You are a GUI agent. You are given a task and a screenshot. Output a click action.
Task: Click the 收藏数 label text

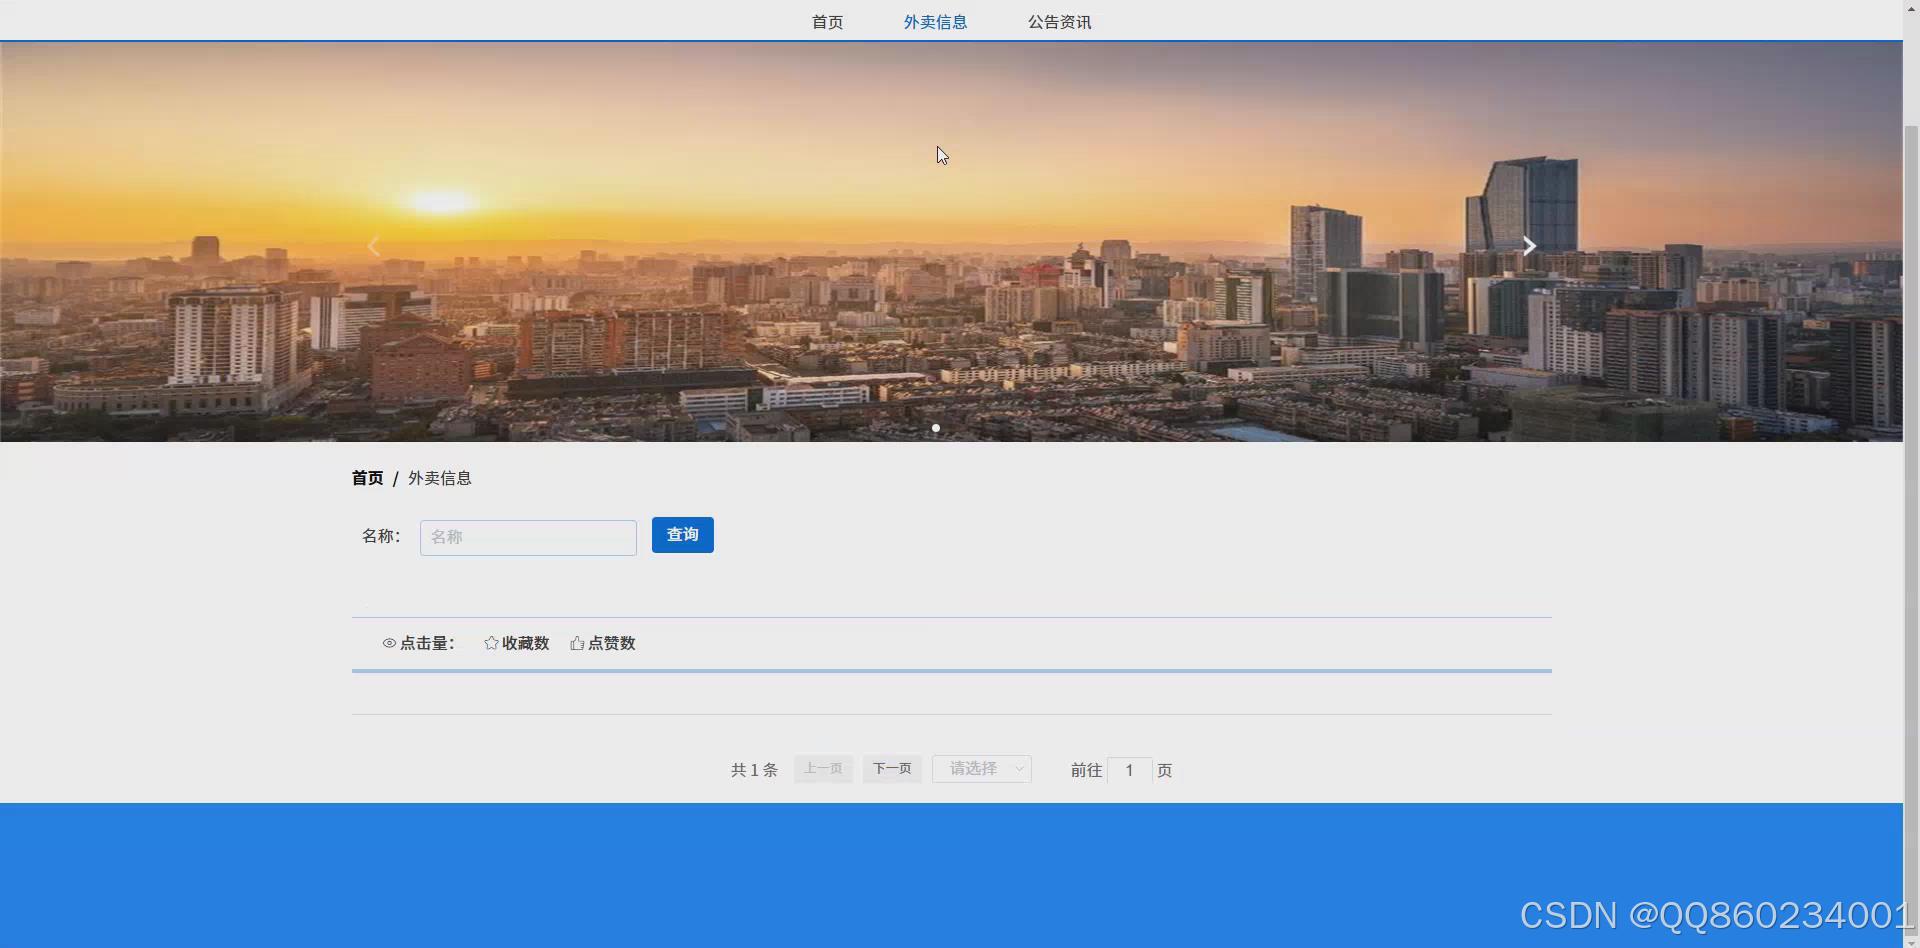[526, 643]
